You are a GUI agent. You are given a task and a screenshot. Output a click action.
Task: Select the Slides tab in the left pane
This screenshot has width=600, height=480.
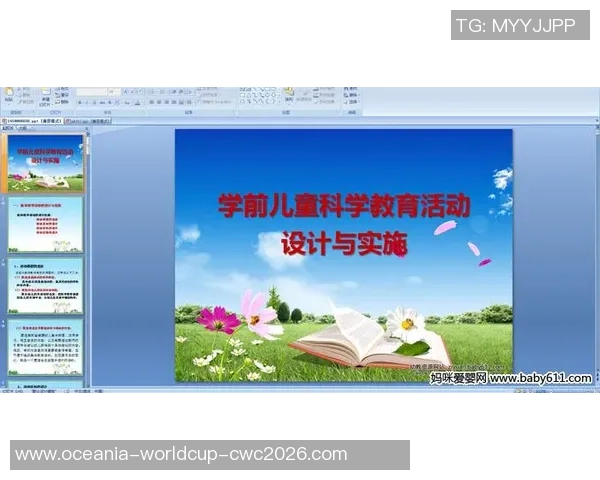pyautogui.click(x=7, y=128)
